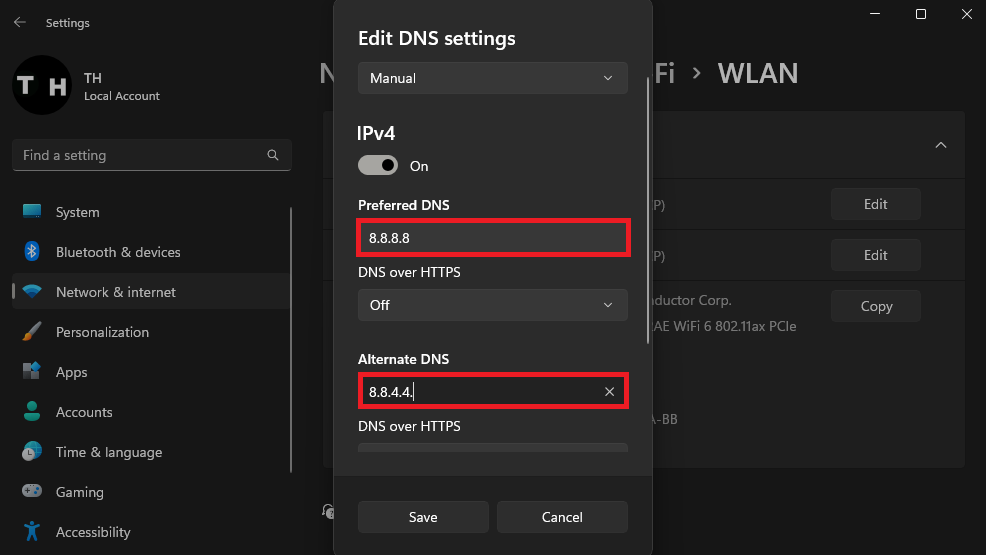The height and width of the screenshot is (555, 986).
Task: Go back using the Settings back arrow
Action: point(20,22)
